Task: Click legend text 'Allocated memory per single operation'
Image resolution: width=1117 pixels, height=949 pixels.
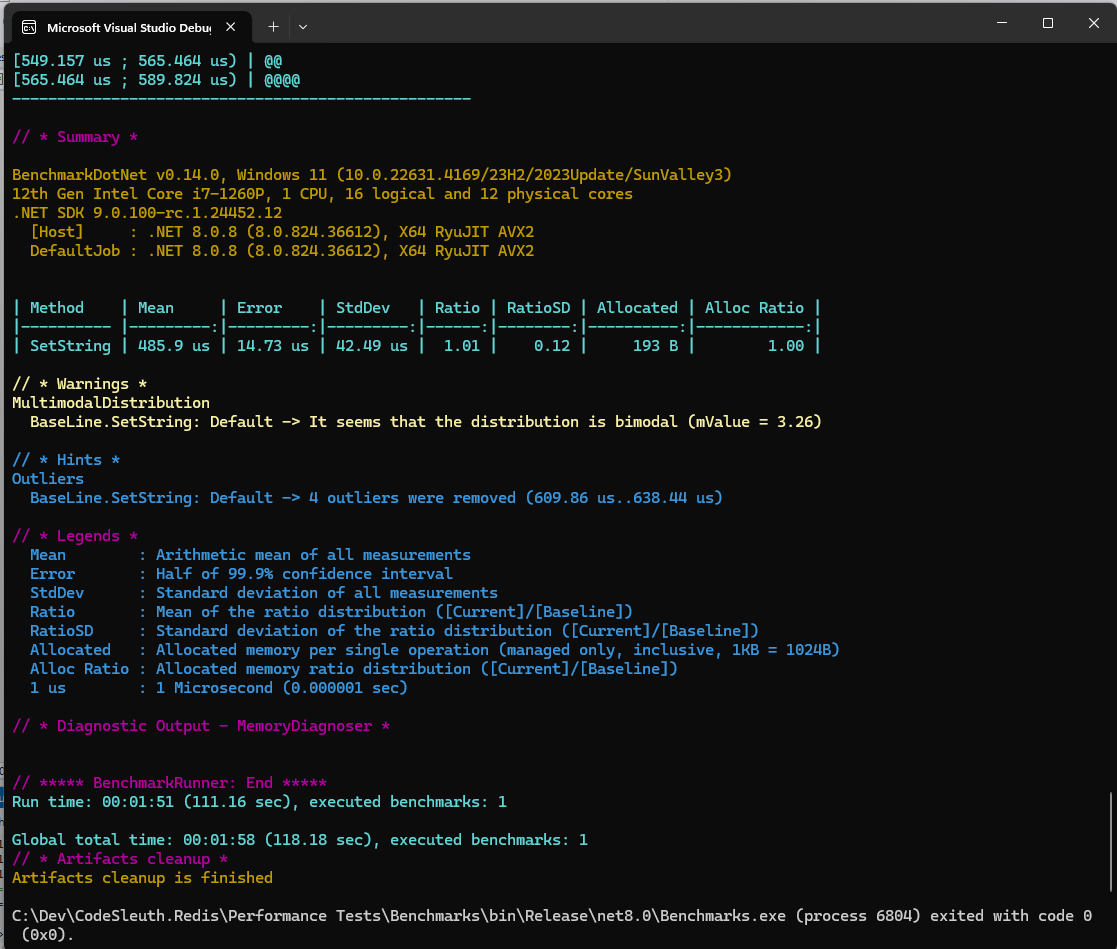Action: 323,650
